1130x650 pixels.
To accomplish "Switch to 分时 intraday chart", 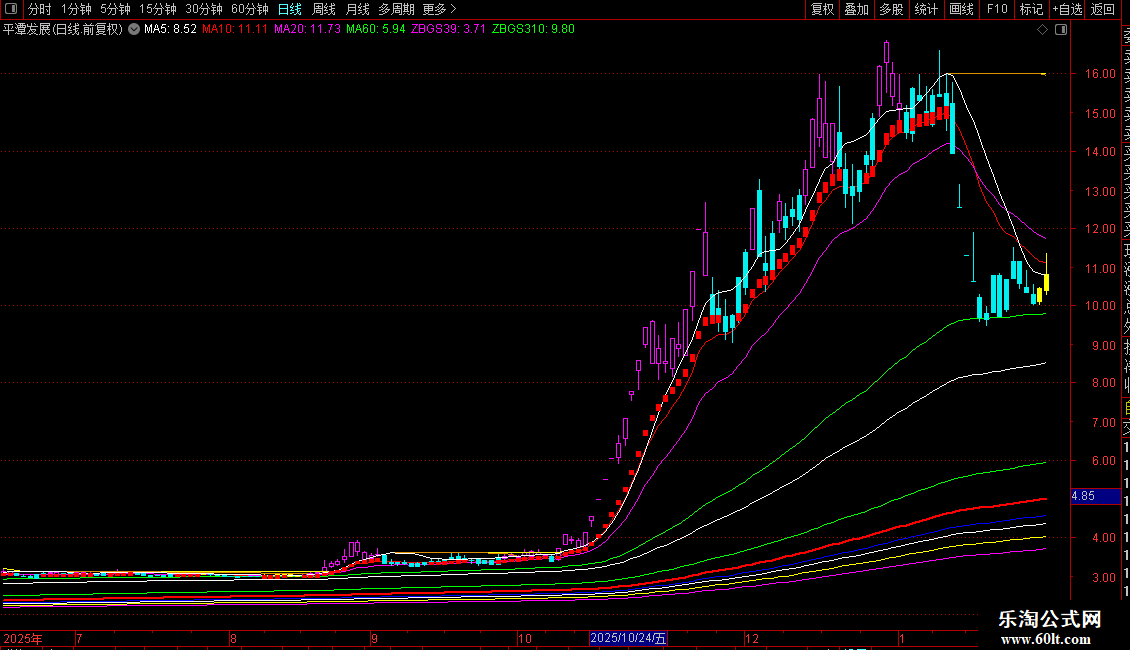I will (x=39, y=9).
